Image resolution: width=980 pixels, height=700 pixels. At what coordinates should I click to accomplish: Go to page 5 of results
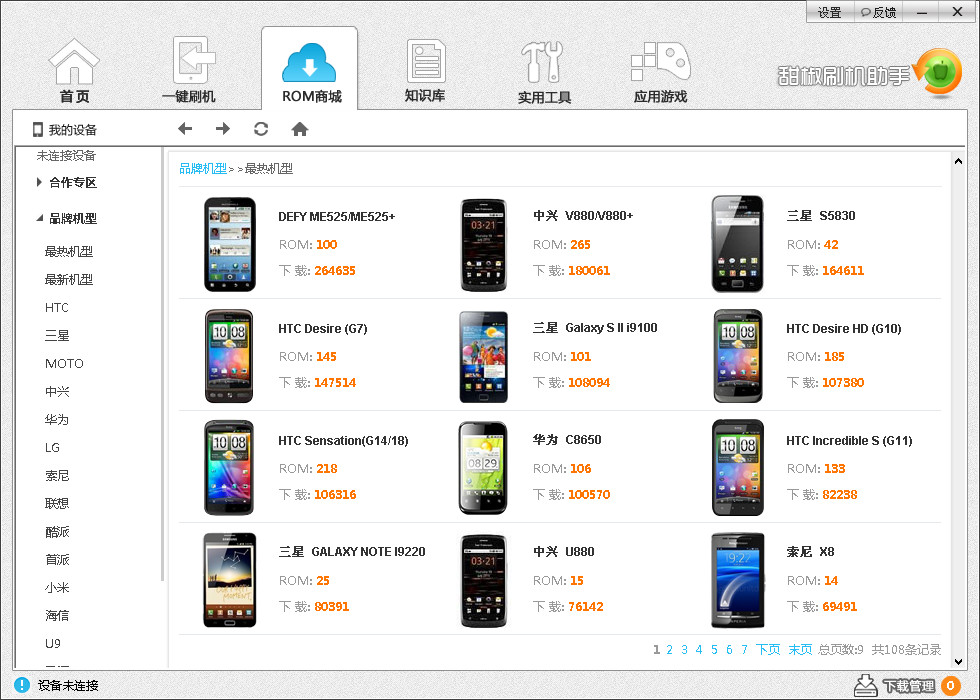click(x=714, y=650)
